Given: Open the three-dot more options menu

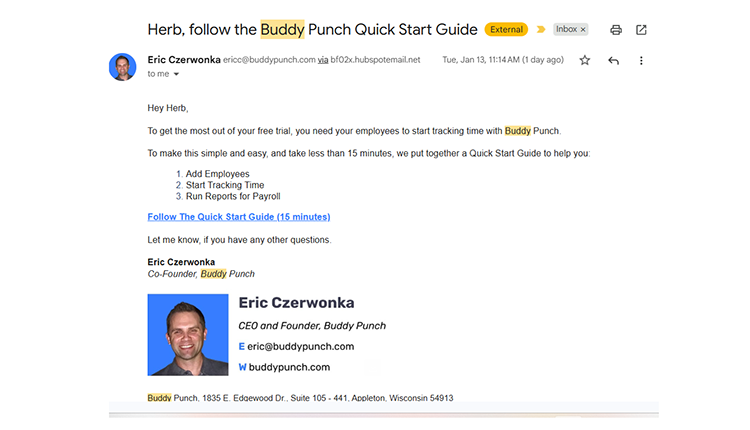Looking at the screenshot, I should (641, 60).
